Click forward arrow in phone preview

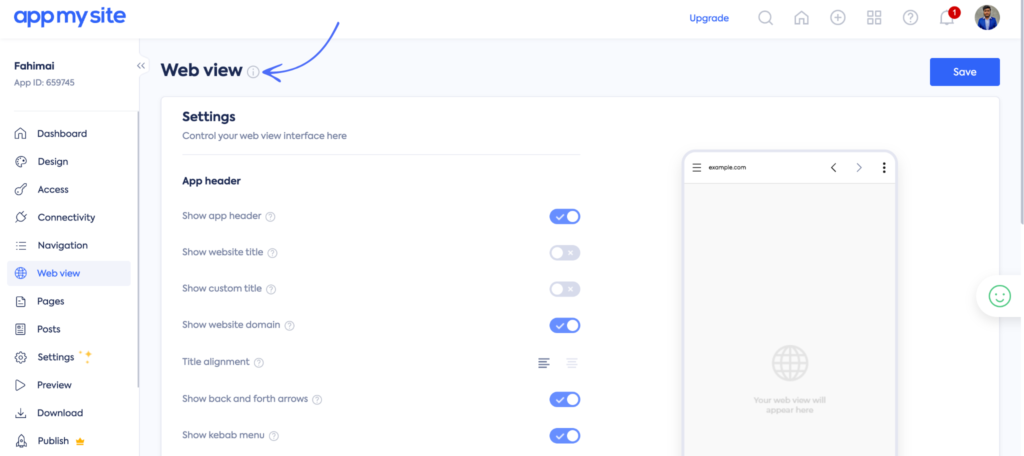click(x=859, y=168)
